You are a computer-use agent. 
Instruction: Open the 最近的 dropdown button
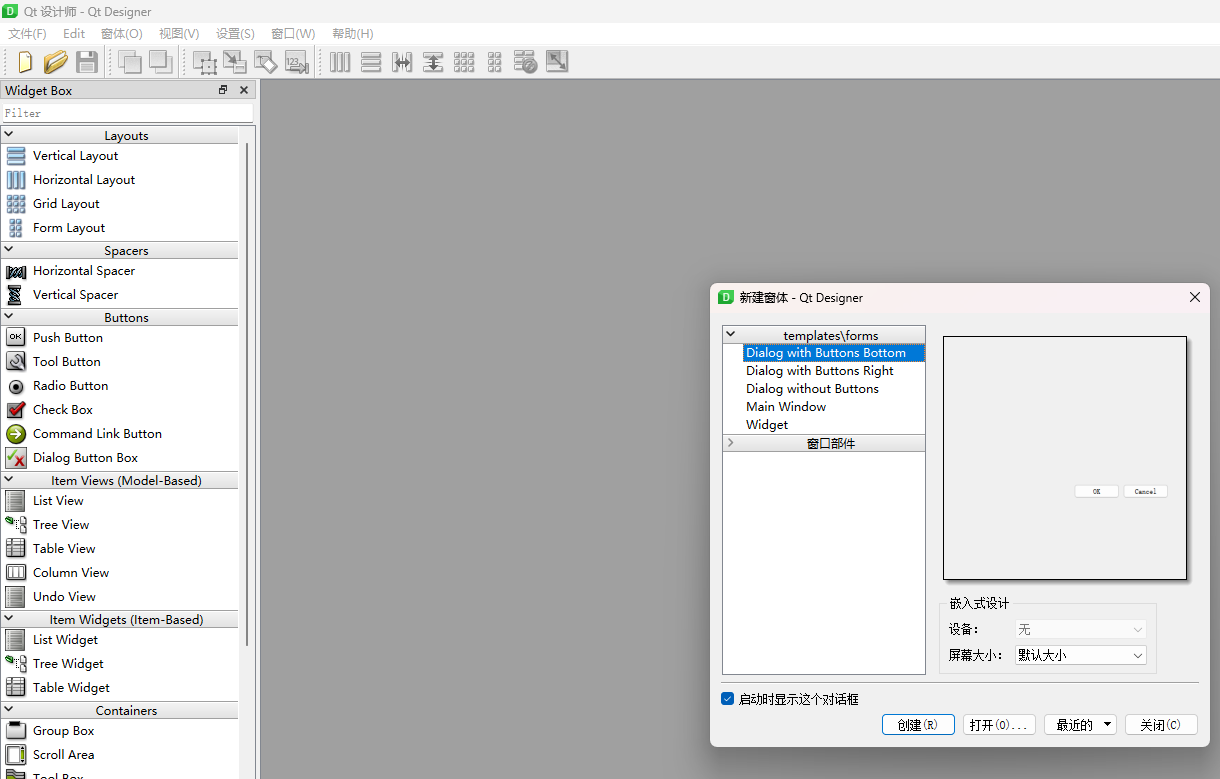point(1080,725)
